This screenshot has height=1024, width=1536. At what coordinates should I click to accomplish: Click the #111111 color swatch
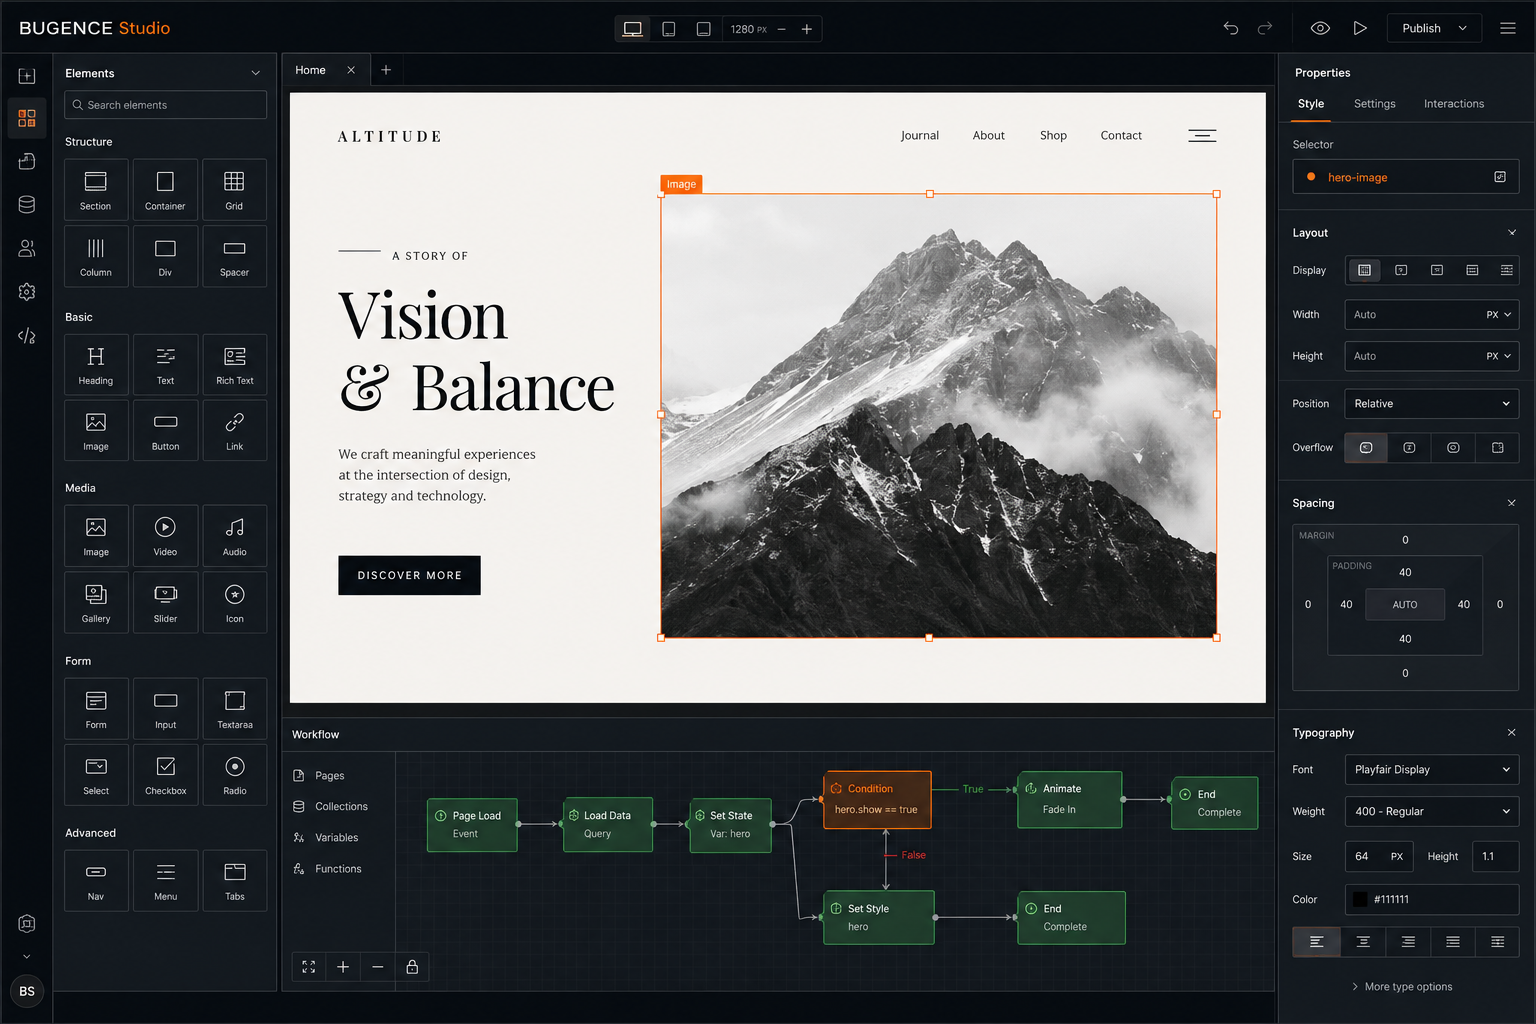tap(1360, 900)
